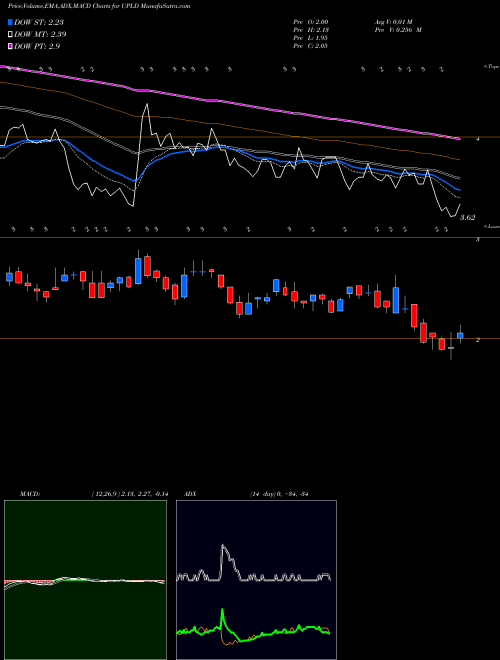Select the 'Pre L: 1.93' value

point(311,38)
